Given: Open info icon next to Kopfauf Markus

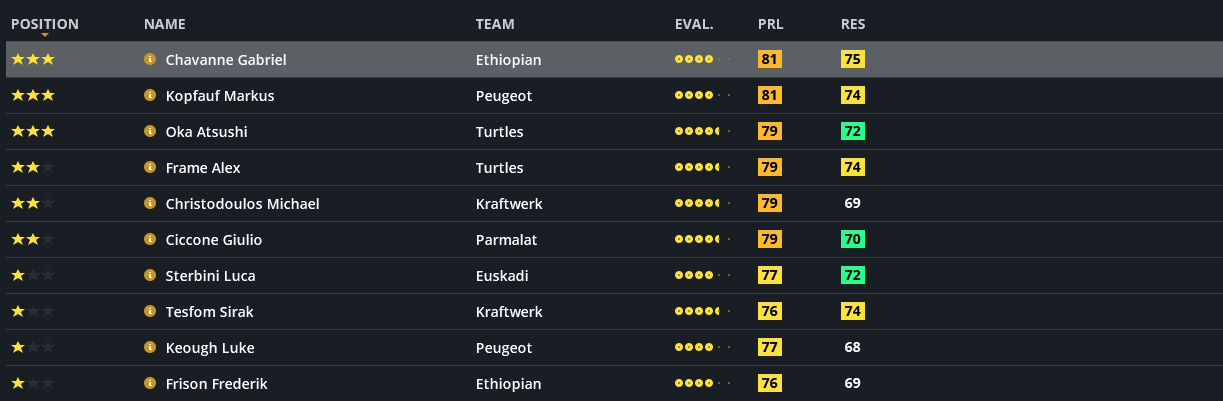Looking at the screenshot, I should [150, 96].
